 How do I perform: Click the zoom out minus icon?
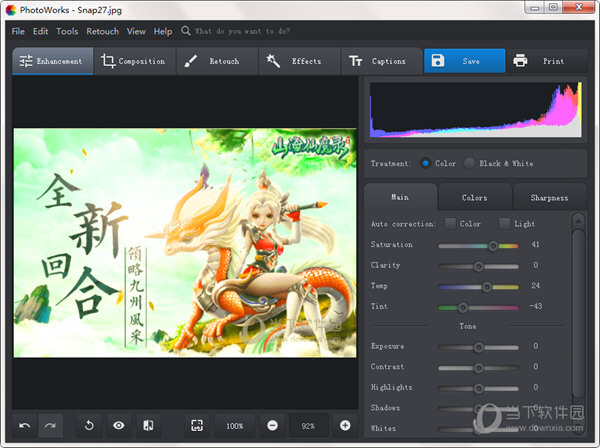point(272,425)
